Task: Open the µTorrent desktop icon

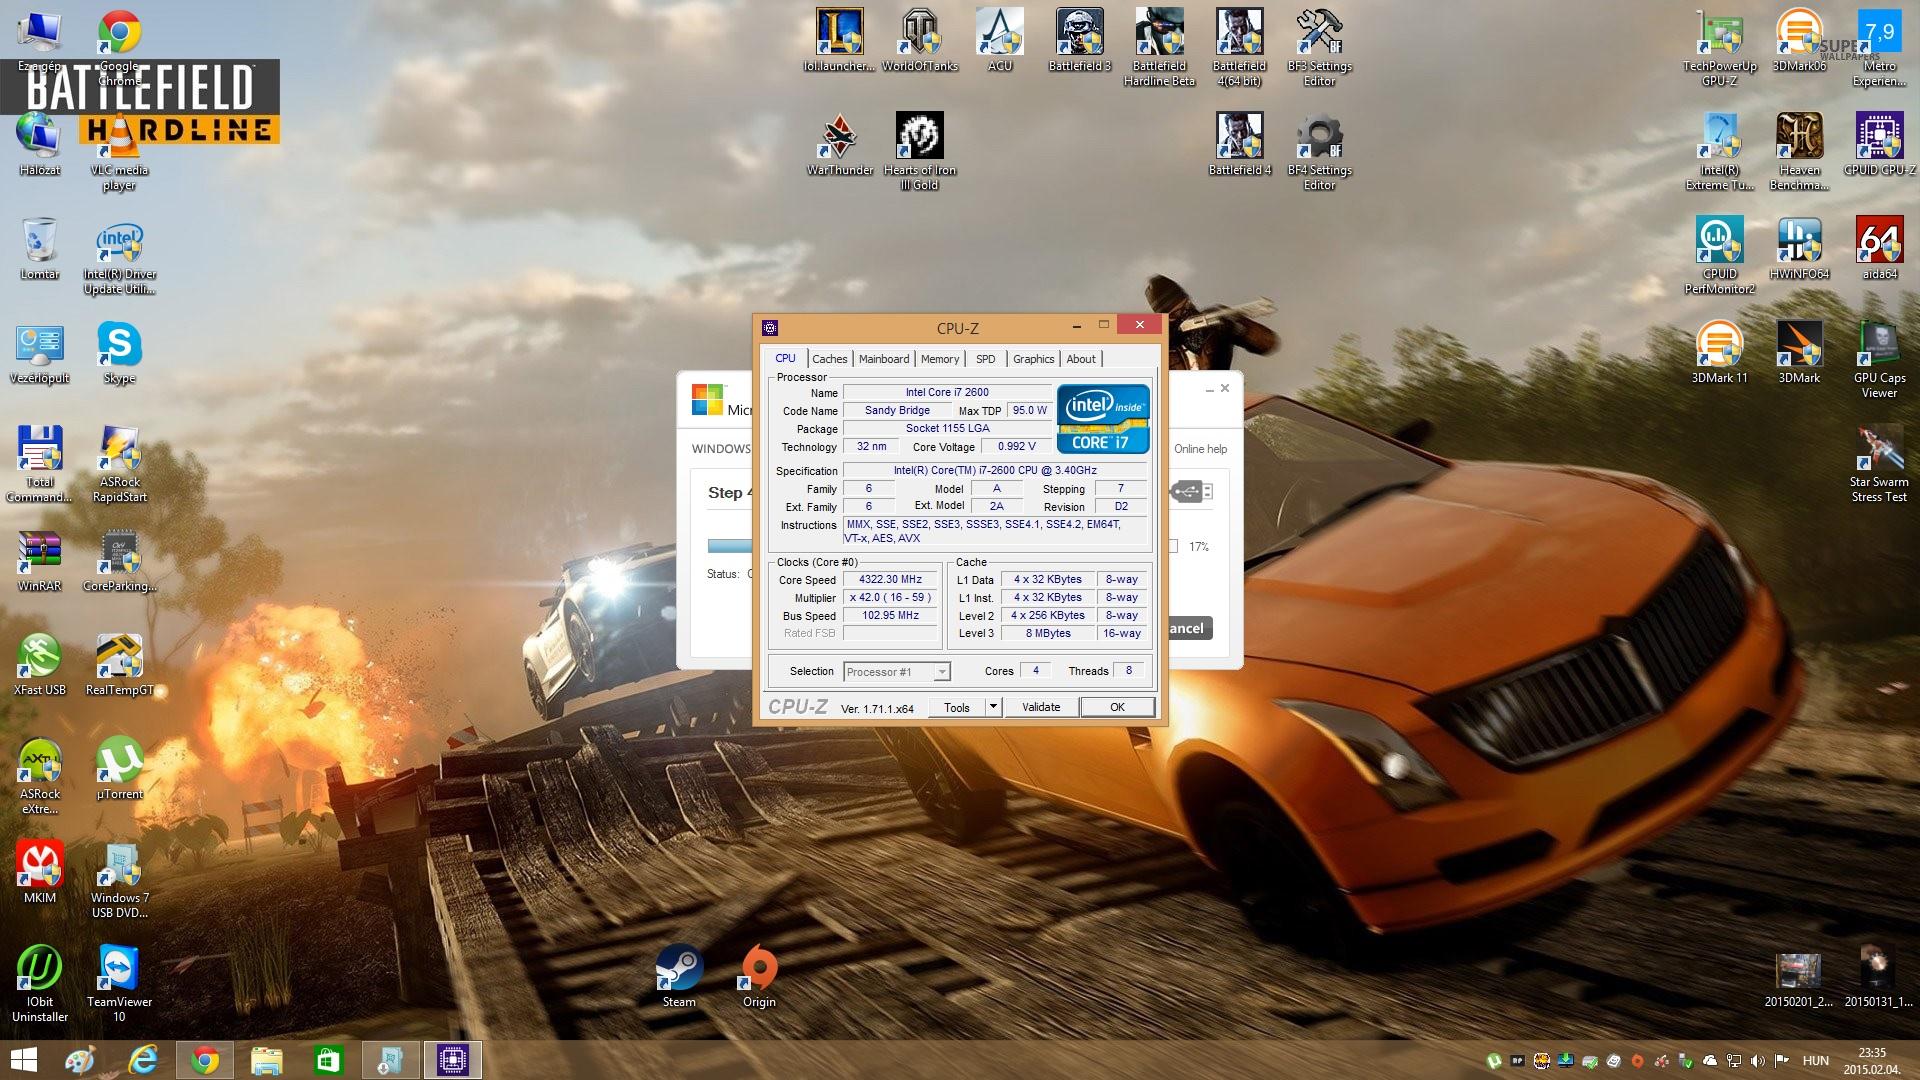Action: pyautogui.click(x=119, y=769)
